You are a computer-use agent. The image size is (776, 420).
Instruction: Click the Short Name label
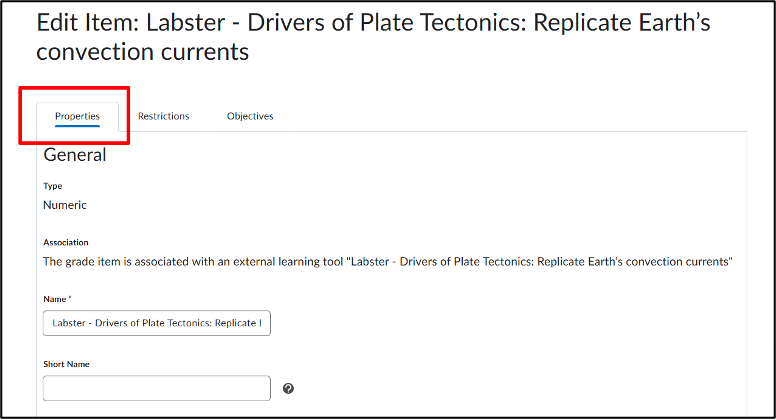[66, 364]
